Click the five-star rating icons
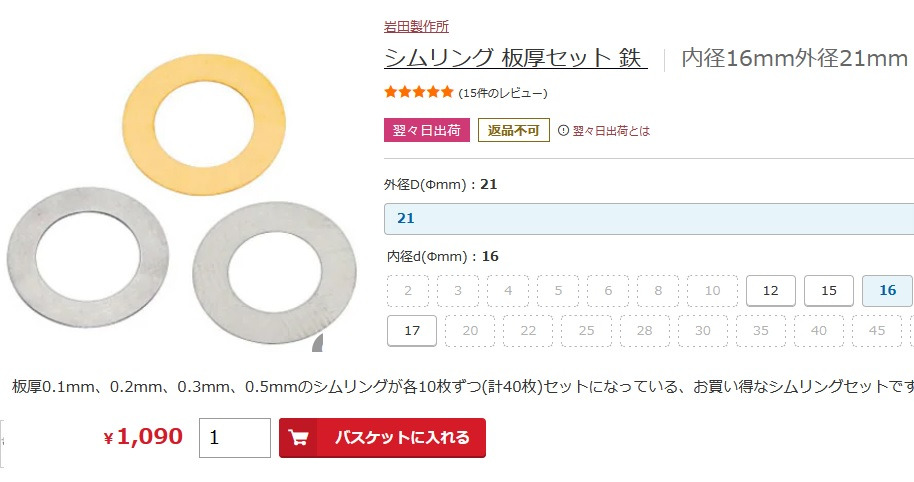The height and width of the screenshot is (482, 914). 419,93
